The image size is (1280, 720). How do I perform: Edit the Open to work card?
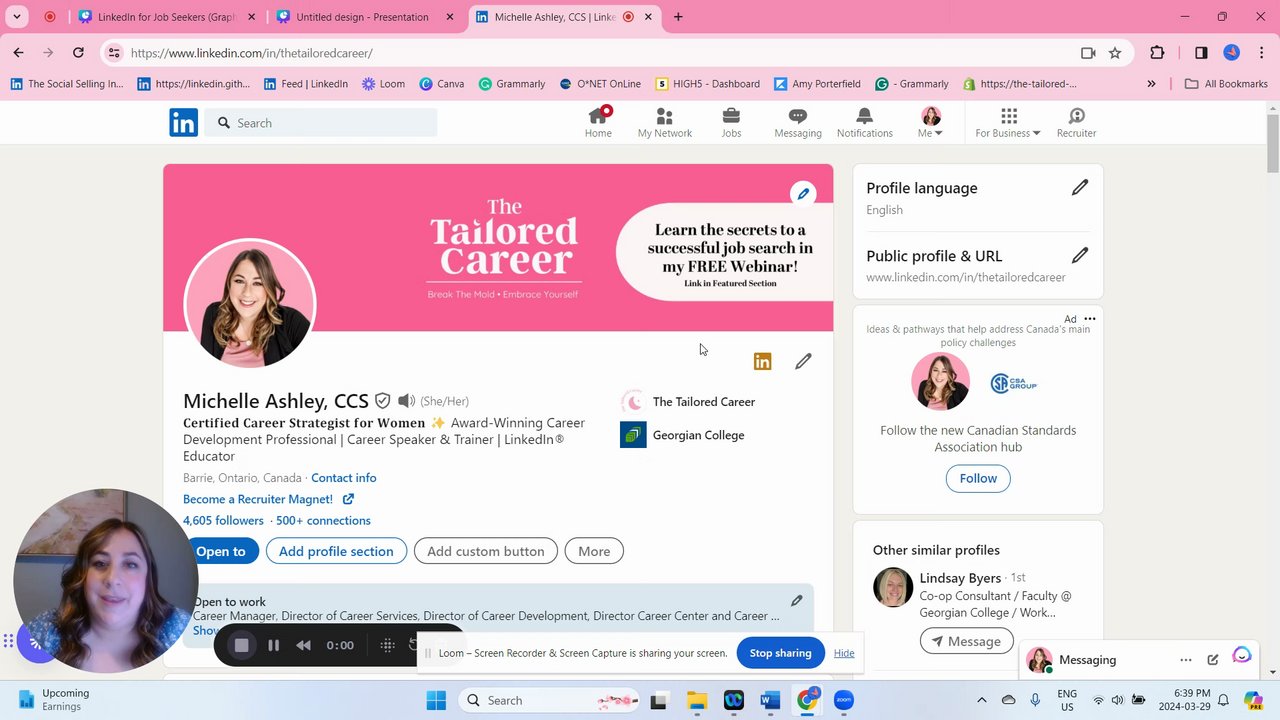(797, 601)
